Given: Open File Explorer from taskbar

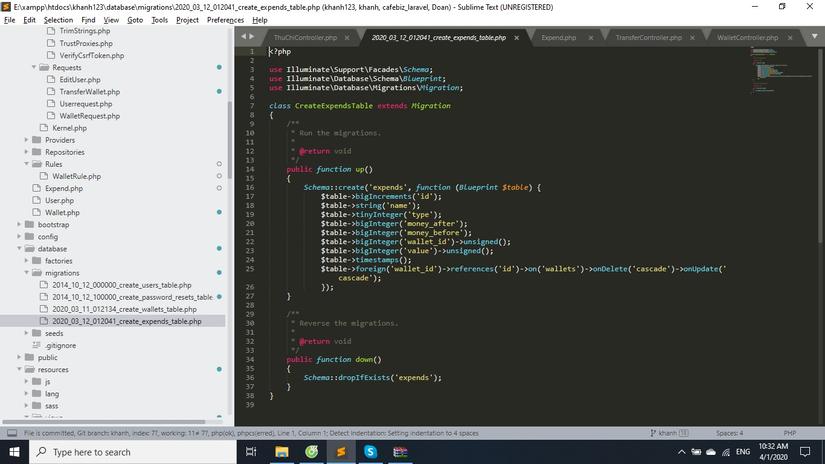Looking at the screenshot, I should pyautogui.click(x=281, y=452).
